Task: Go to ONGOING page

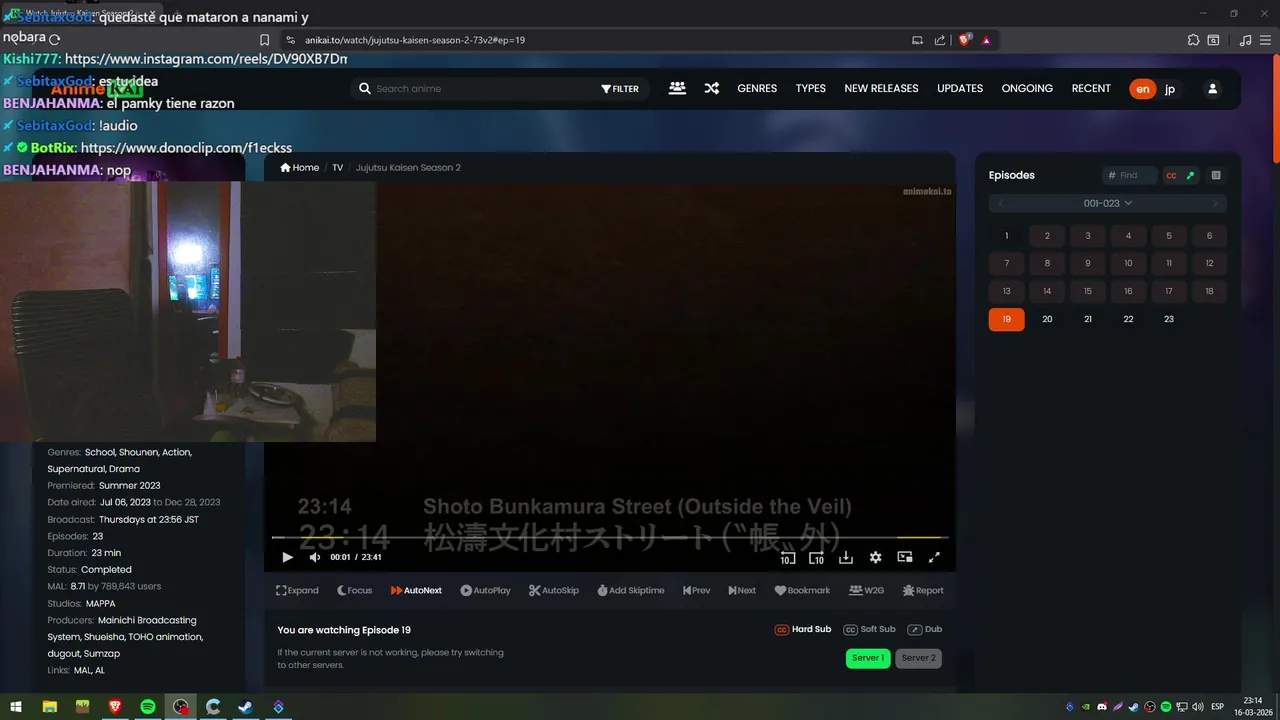Action: pos(1027,88)
